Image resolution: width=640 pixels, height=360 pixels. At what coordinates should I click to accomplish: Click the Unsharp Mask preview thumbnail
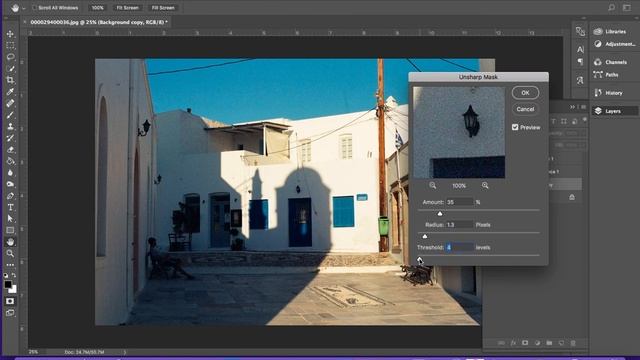click(x=459, y=132)
